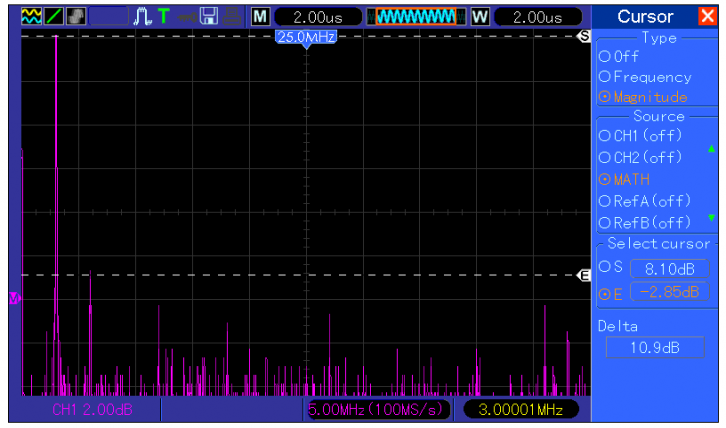This screenshot has height=428, width=726.
Task: Click the M main timebase icon
Action: pyautogui.click(x=260, y=17)
